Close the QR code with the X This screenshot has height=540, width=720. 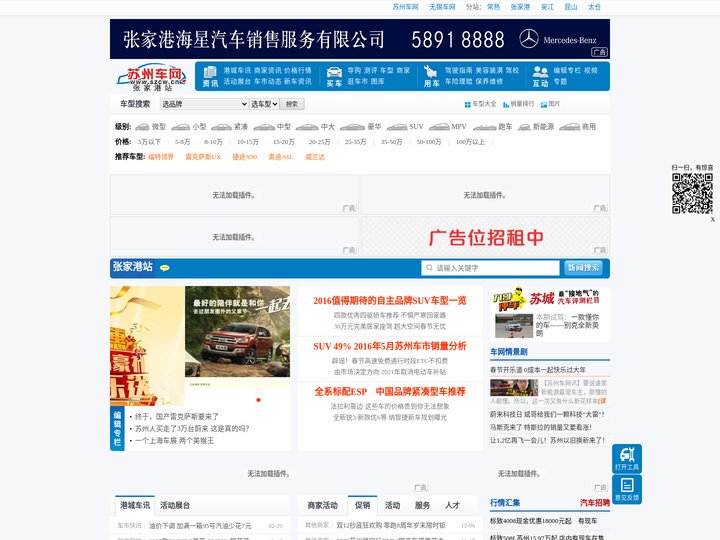[x=712, y=219]
